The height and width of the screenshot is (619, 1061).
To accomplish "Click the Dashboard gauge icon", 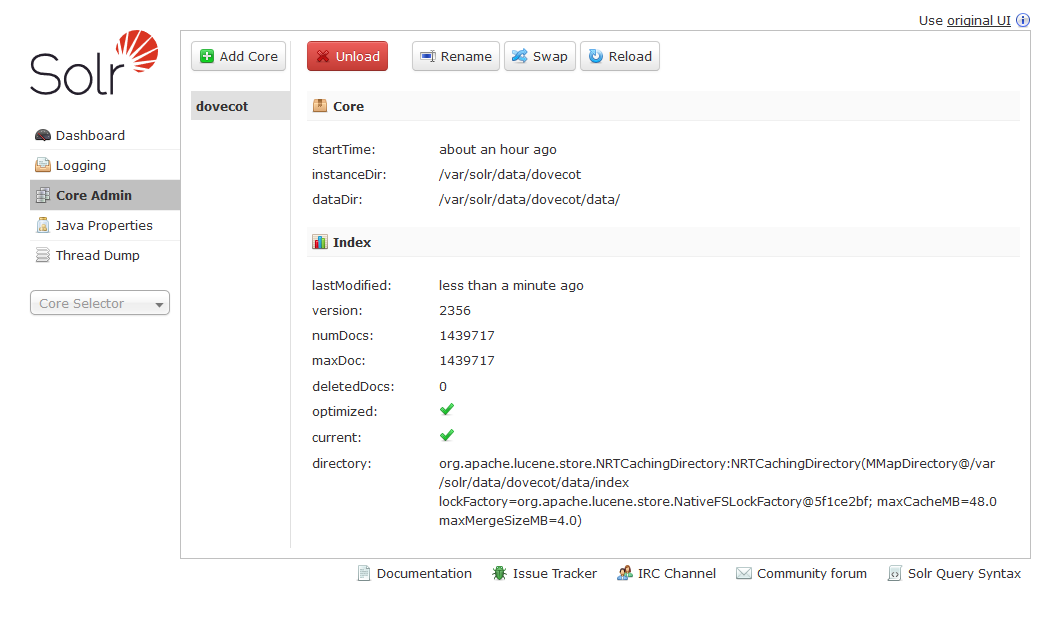I will pos(43,136).
